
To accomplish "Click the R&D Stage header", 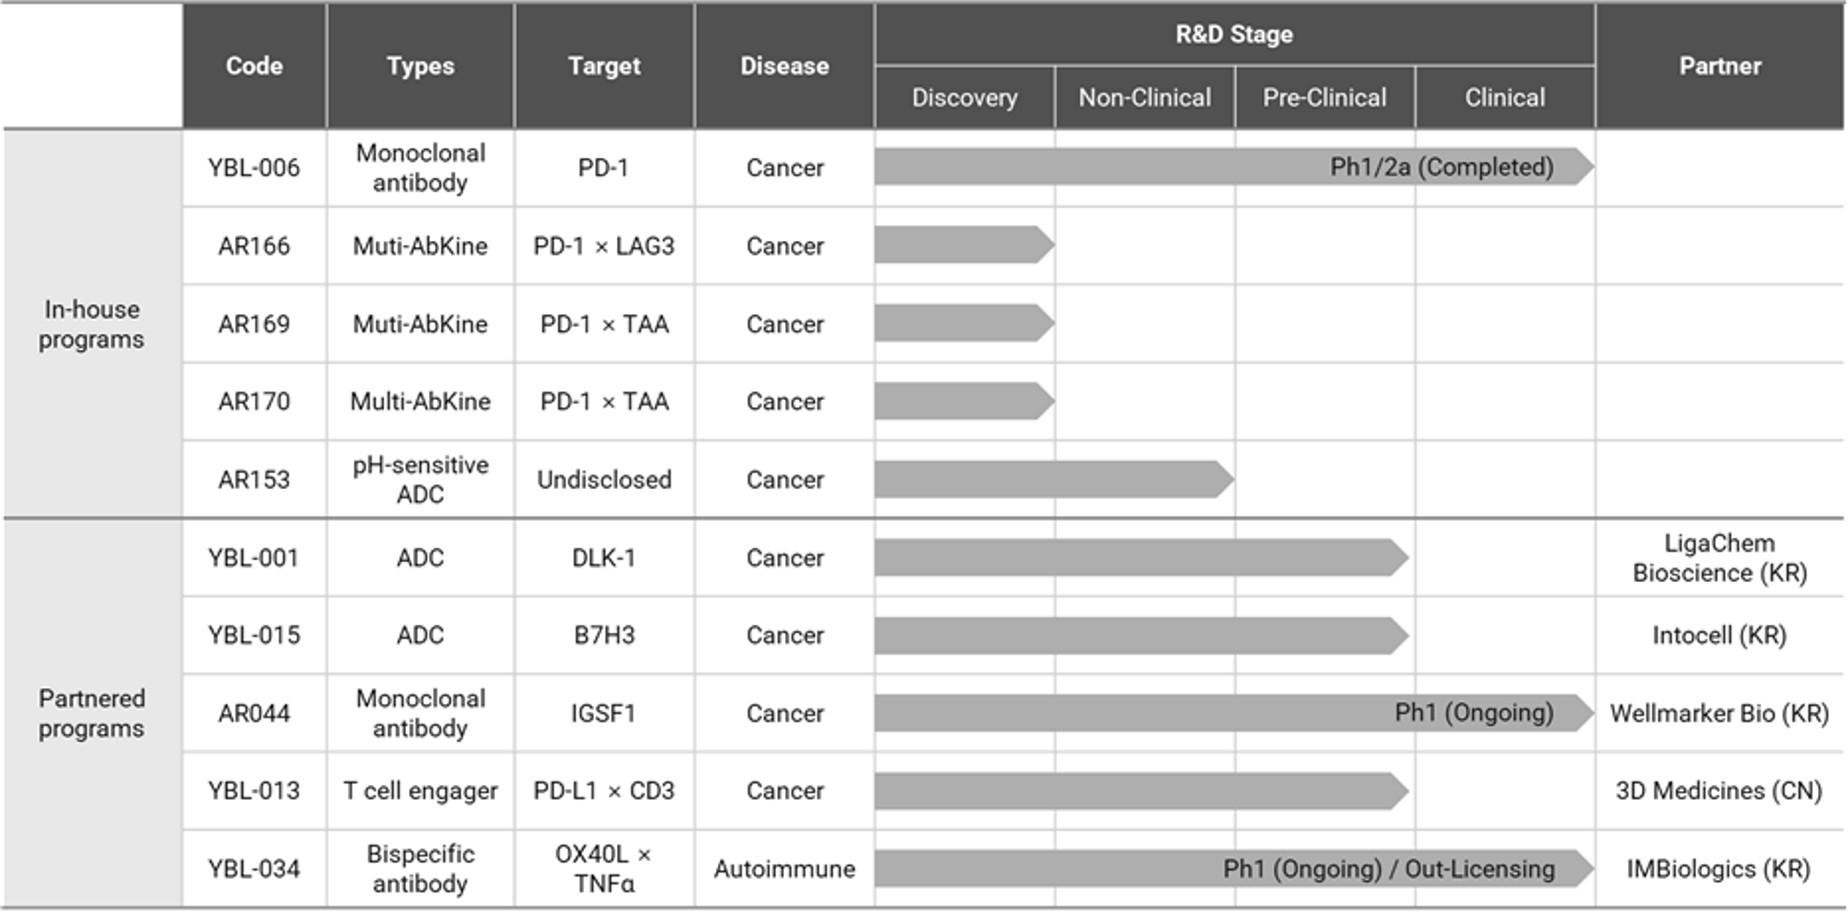I will click(x=1233, y=34).
